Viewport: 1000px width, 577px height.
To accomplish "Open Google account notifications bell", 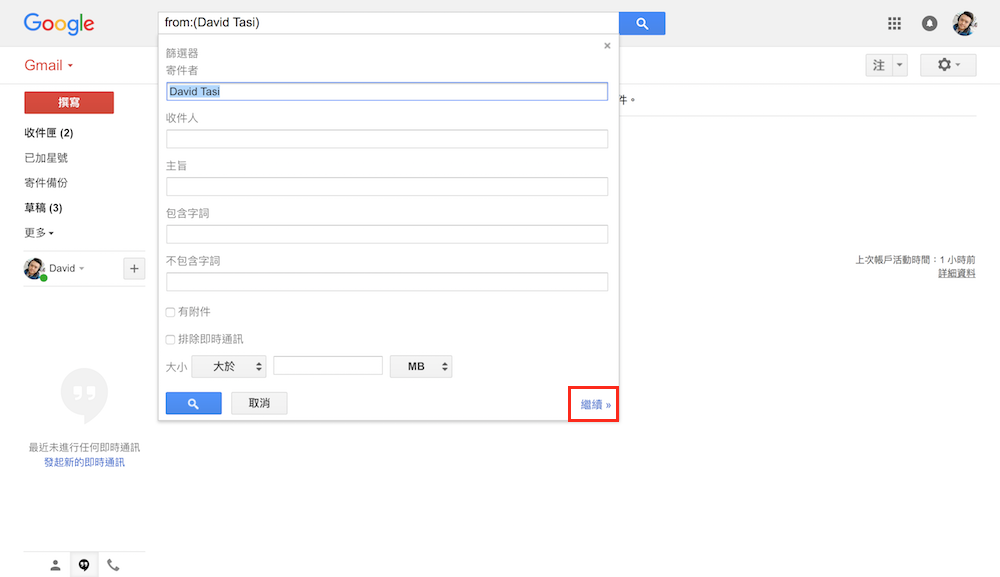I will (930, 23).
